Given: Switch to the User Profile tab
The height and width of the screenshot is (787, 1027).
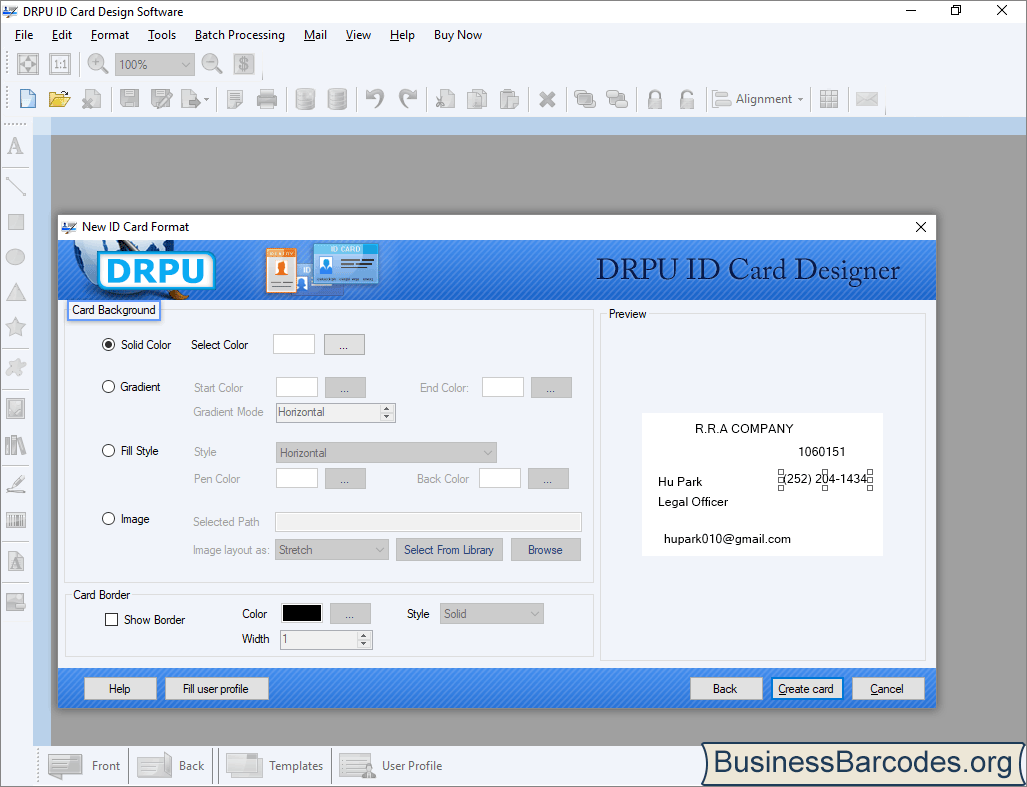Looking at the screenshot, I should [390, 765].
